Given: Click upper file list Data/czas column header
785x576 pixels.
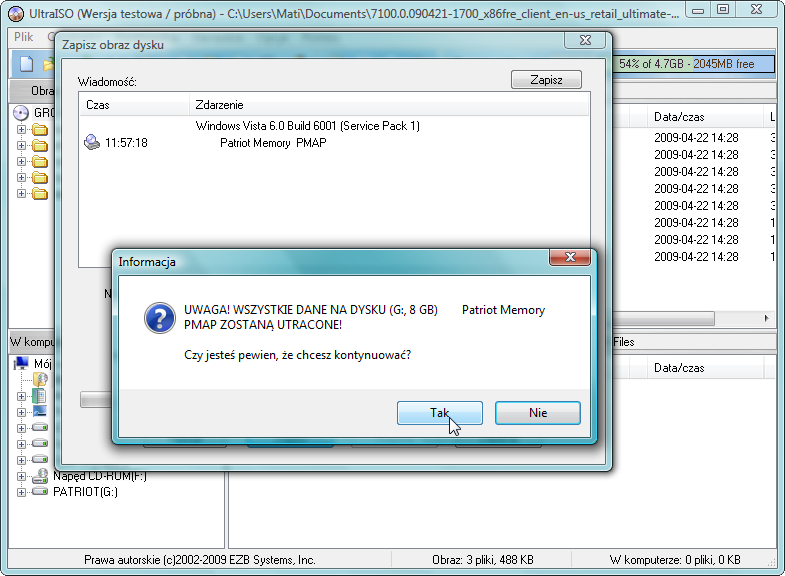Looking at the screenshot, I should point(704,117).
